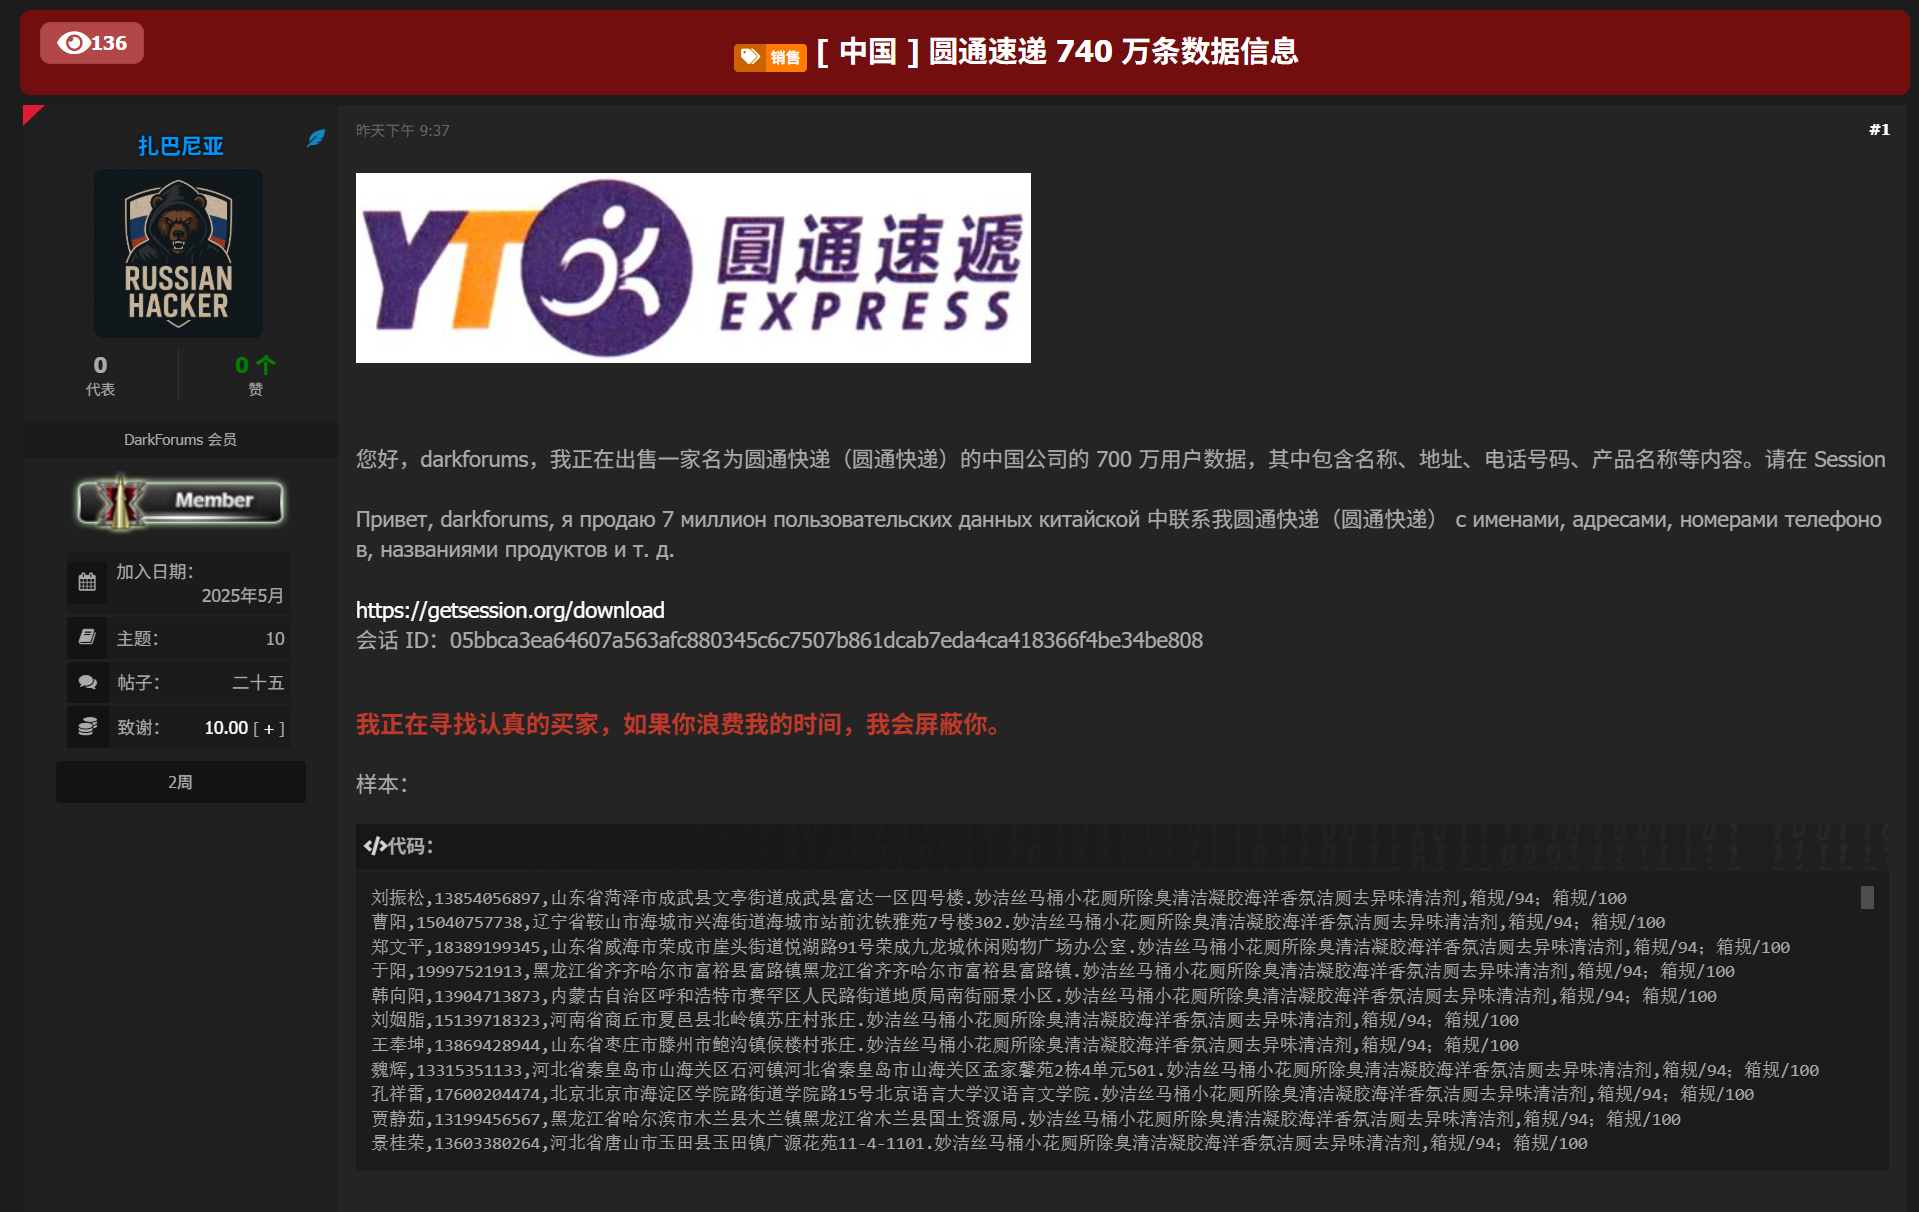The image size is (1919, 1212).
Task: Click the Russian paragraph starting Привет, darkforums
Action: (1119, 535)
